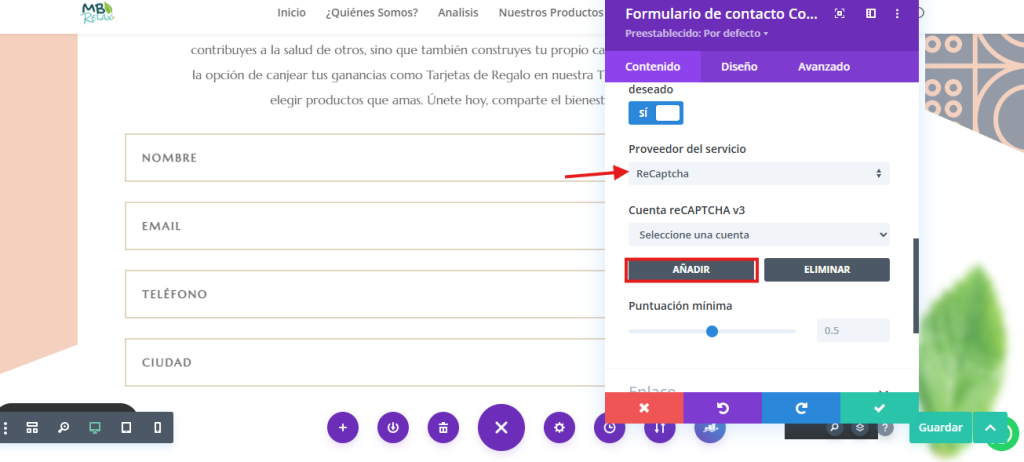The height and width of the screenshot is (462, 1024).
Task: Click the AÑADIR account button
Action: point(691,270)
